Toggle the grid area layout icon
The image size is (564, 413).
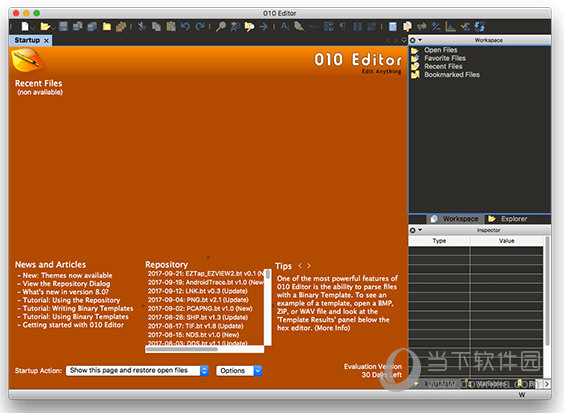pos(372,26)
